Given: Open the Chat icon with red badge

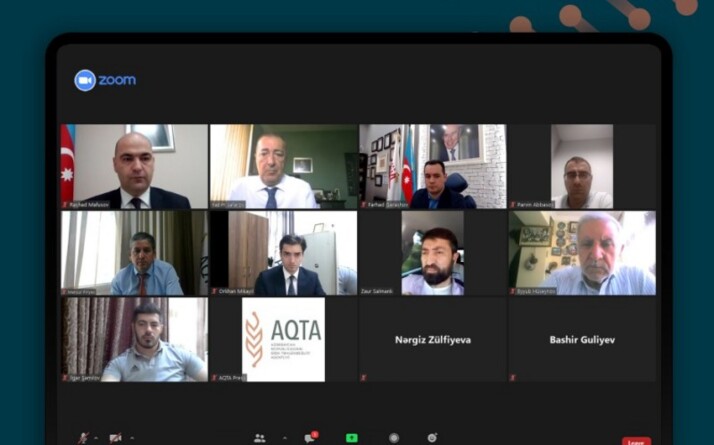Looking at the screenshot, I should [x=311, y=437].
